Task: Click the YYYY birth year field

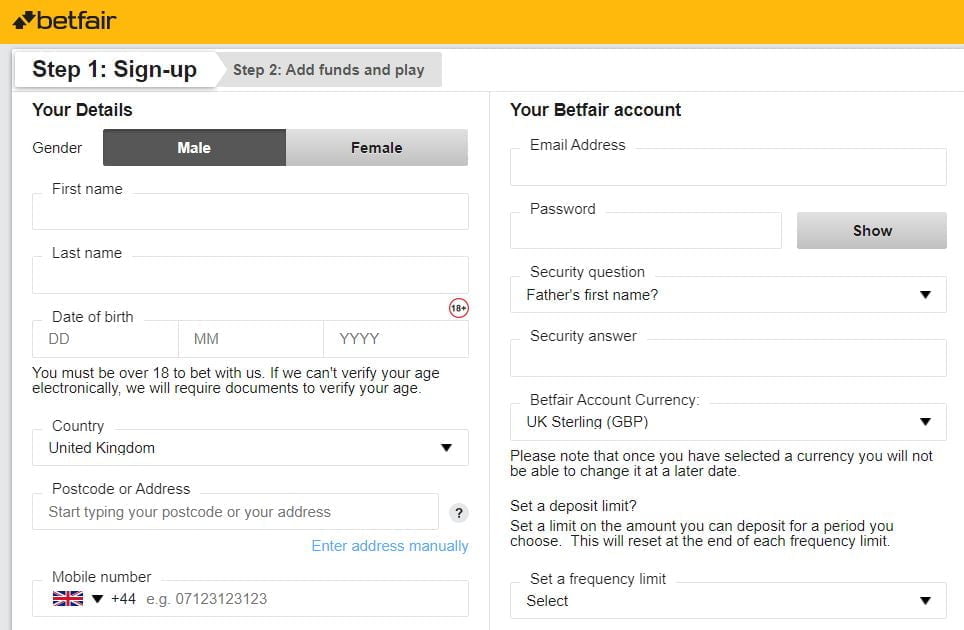Action: (395, 339)
